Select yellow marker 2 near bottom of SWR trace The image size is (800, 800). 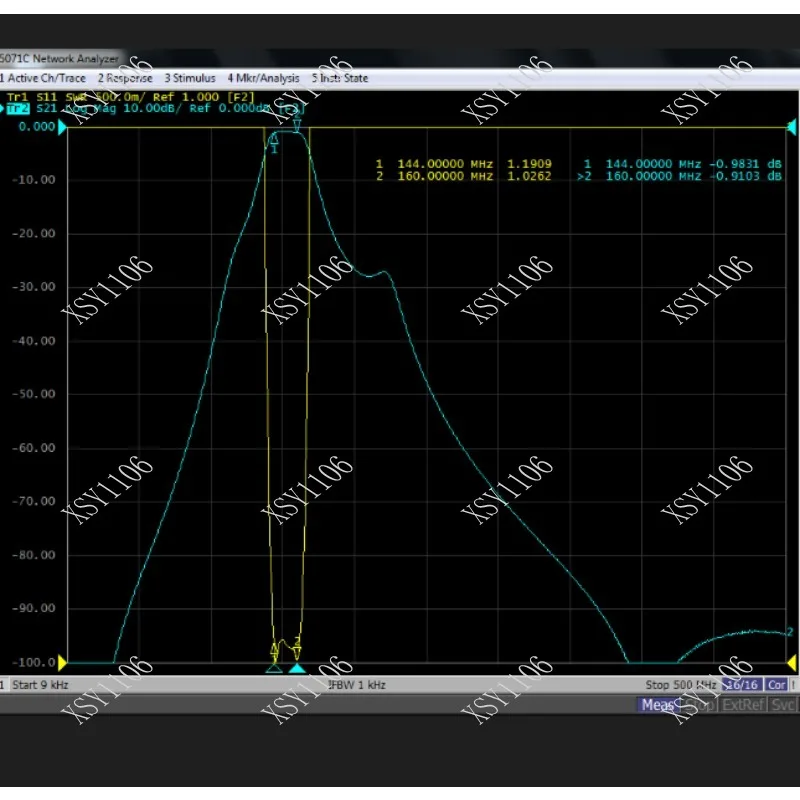(x=297, y=647)
